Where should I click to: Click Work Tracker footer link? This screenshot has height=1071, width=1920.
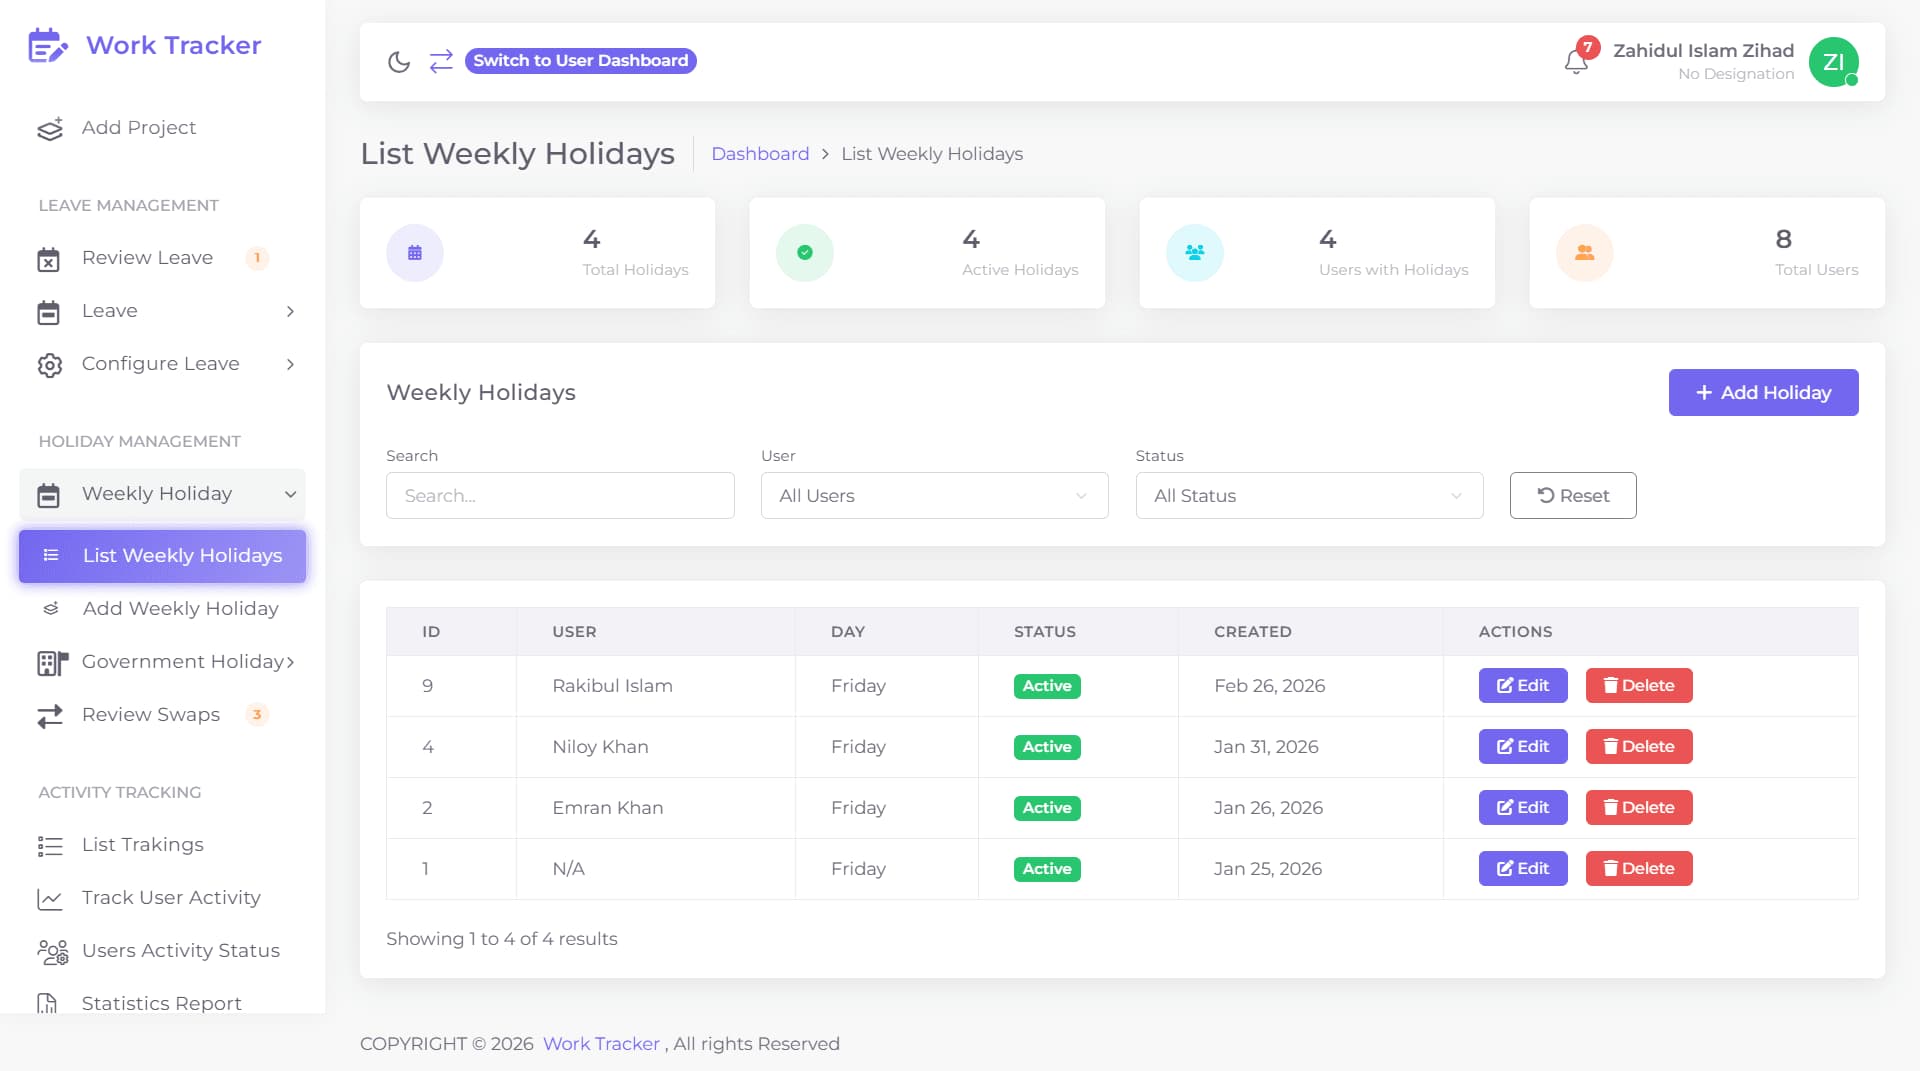point(601,1044)
